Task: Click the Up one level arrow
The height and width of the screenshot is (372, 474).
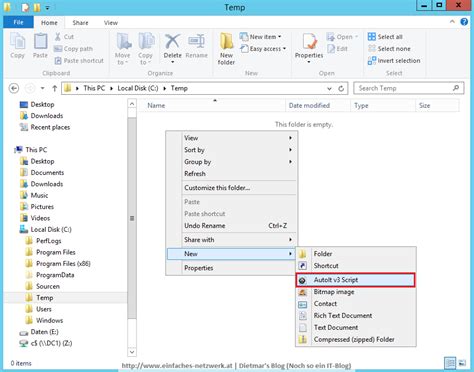Action: click(55, 88)
